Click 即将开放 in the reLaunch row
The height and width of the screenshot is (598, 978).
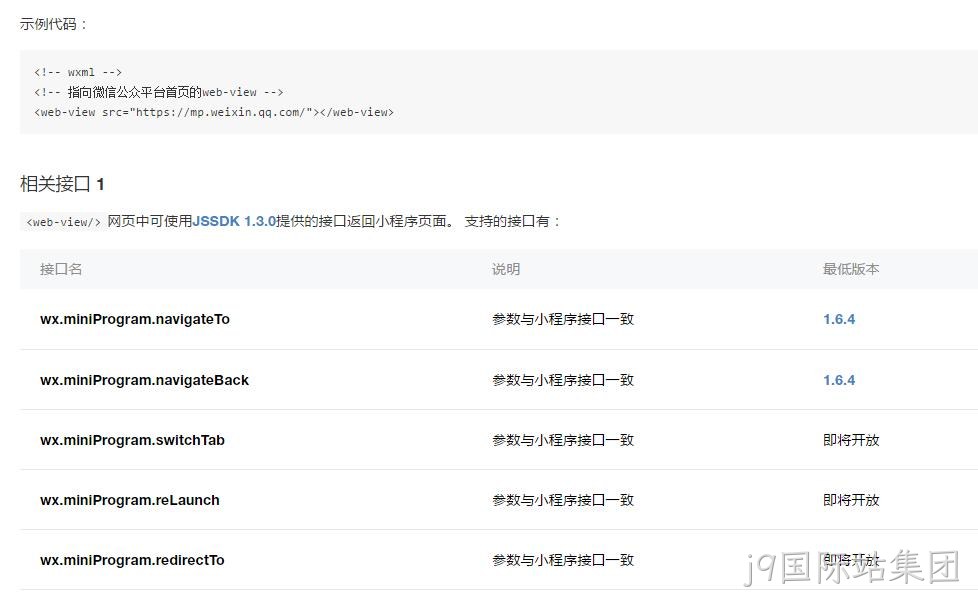(x=851, y=500)
